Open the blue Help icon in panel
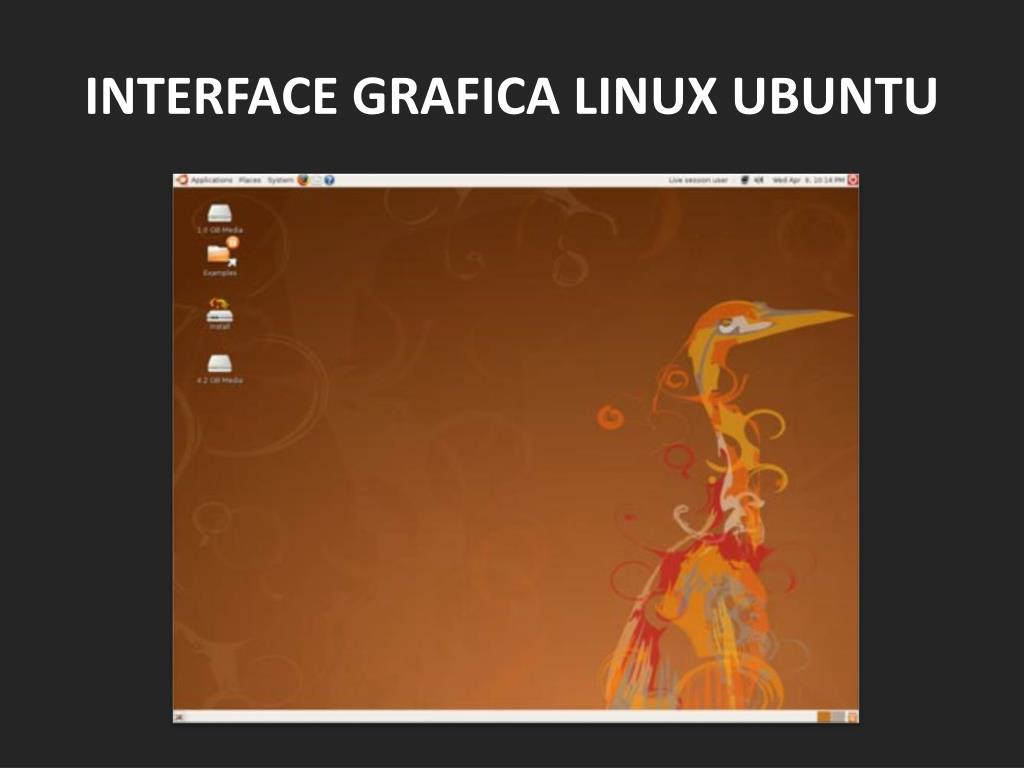1024x768 pixels. (329, 180)
